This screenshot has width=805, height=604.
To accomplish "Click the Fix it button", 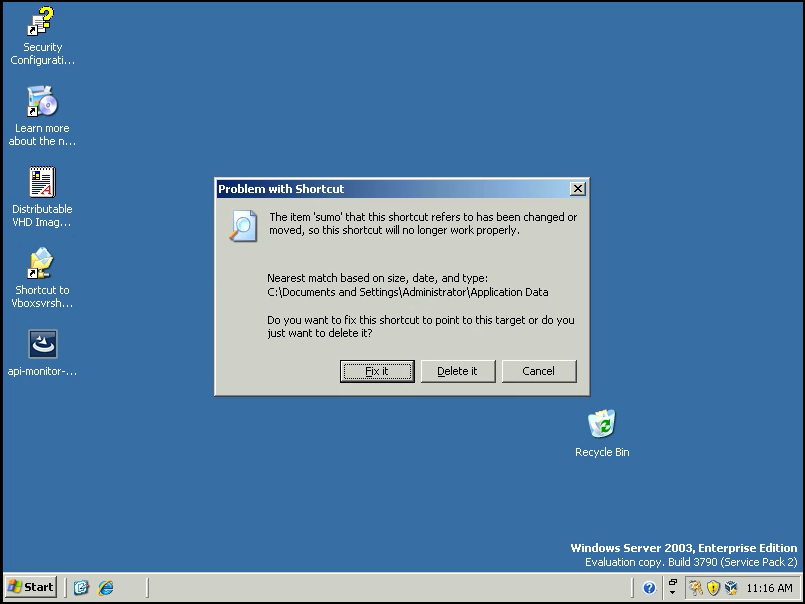I will (377, 371).
